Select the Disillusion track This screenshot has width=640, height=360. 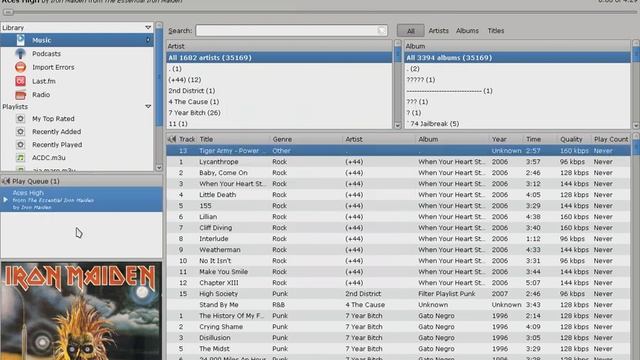click(398, 338)
